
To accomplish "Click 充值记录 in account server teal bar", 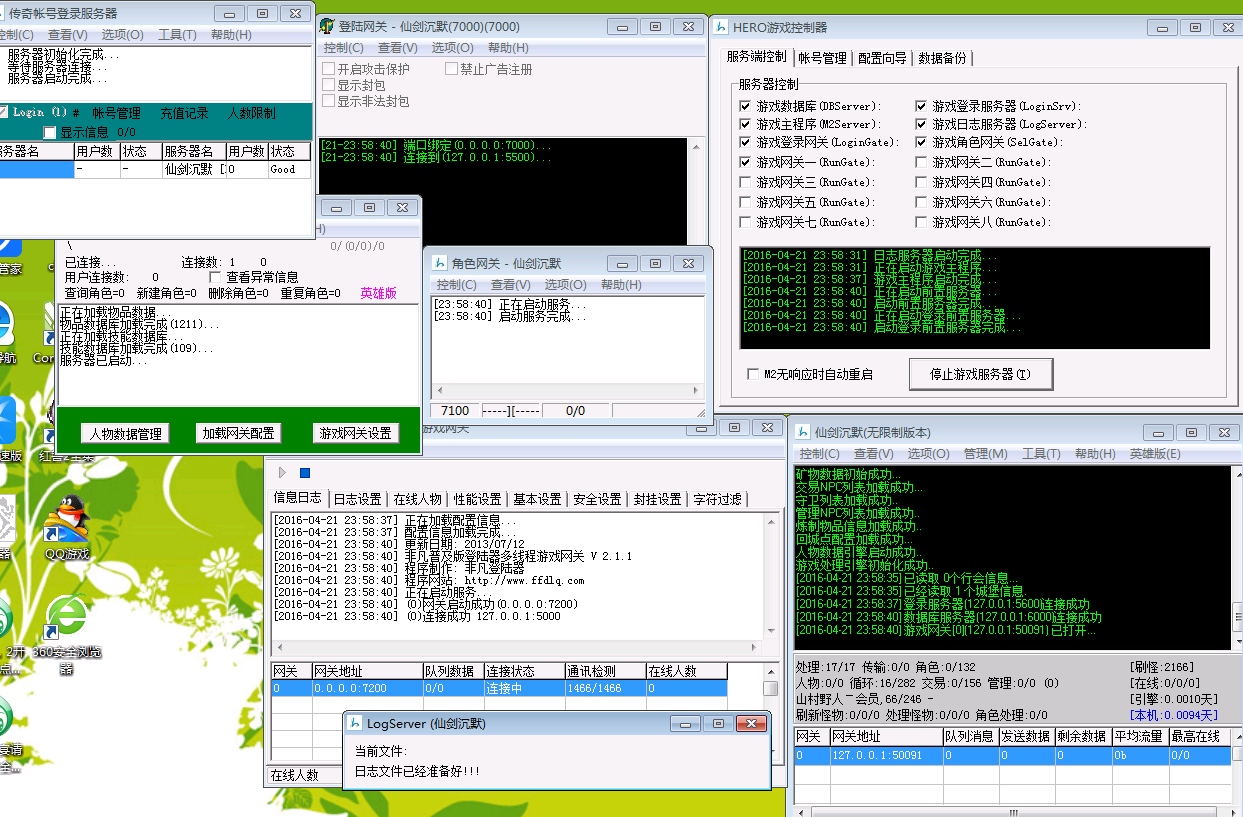I will (184, 113).
